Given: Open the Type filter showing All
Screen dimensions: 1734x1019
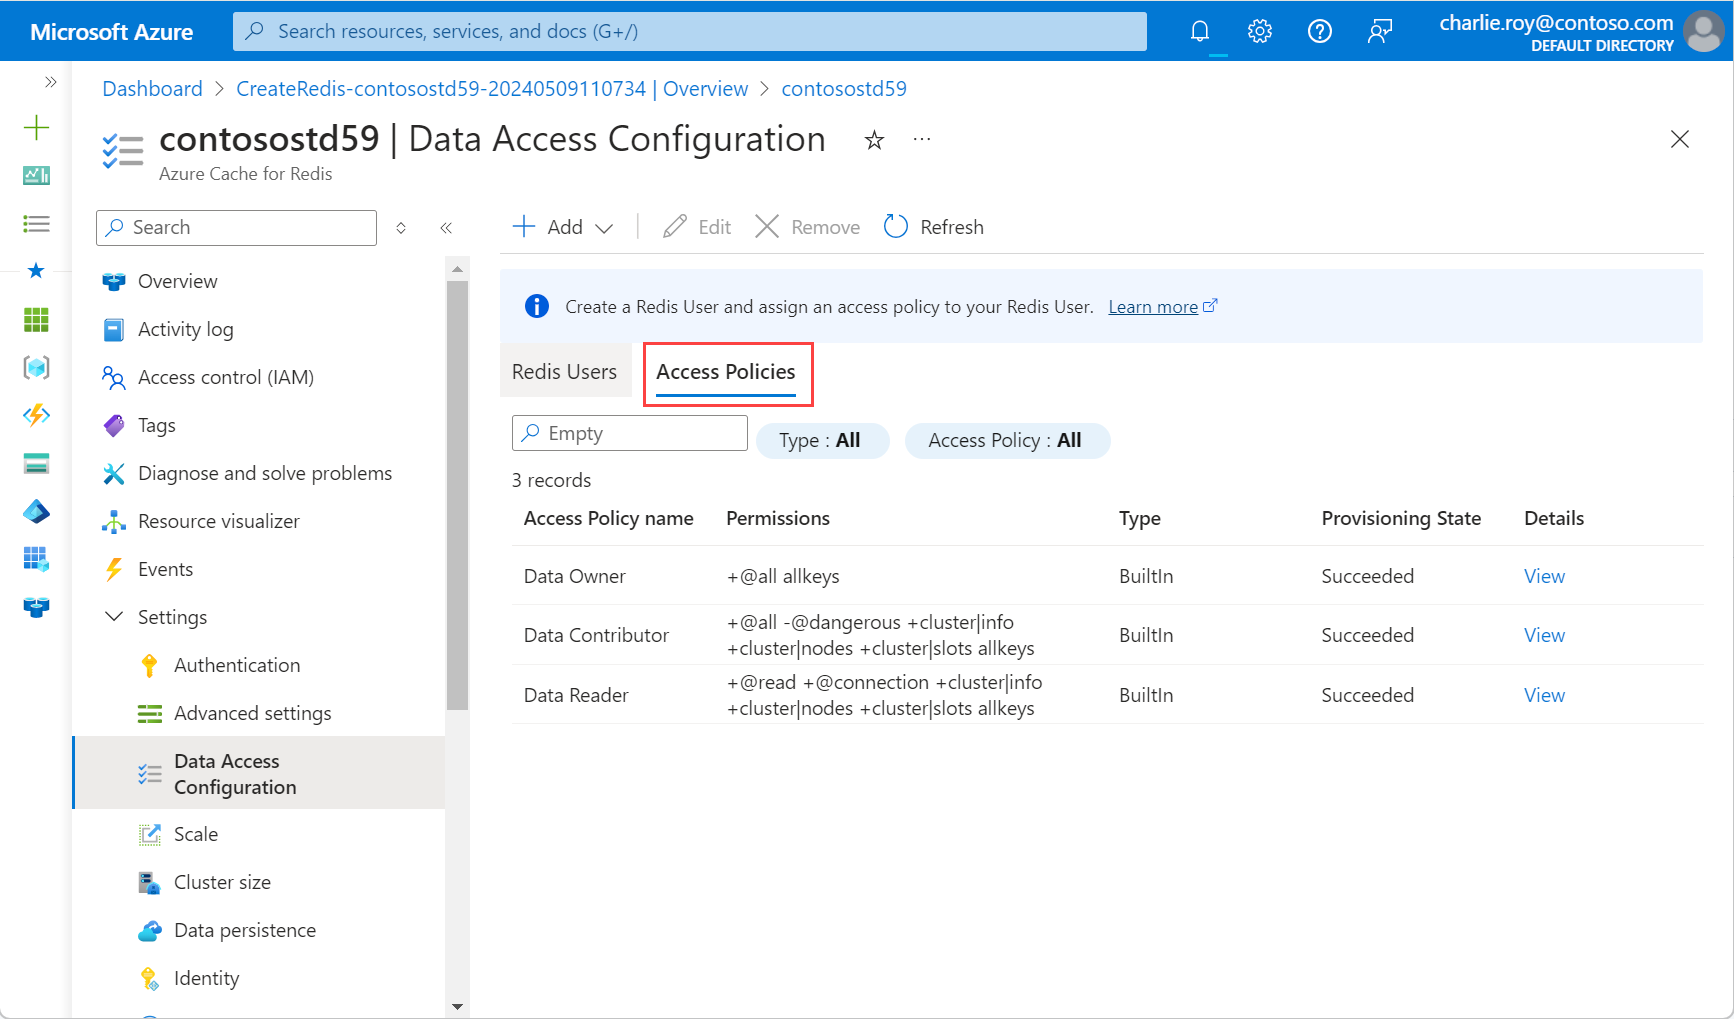Looking at the screenshot, I should tap(821, 440).
